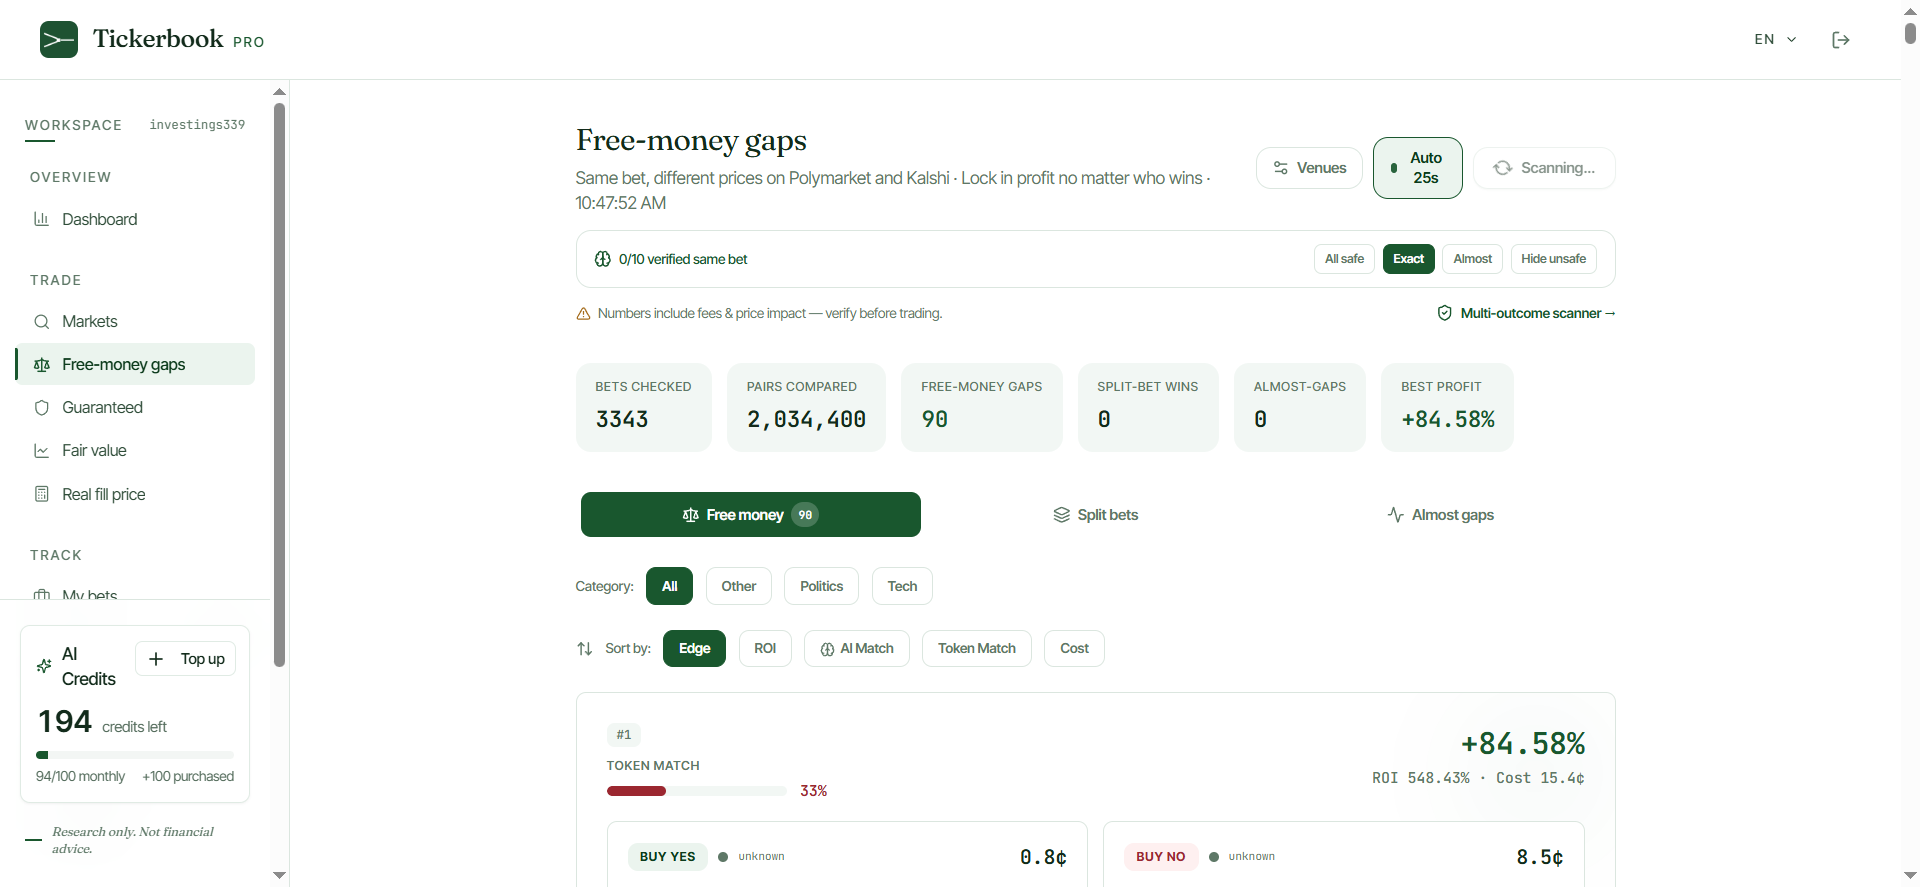Sort results by ROI
Screen dimensions: 1920x887
(765, 649)
